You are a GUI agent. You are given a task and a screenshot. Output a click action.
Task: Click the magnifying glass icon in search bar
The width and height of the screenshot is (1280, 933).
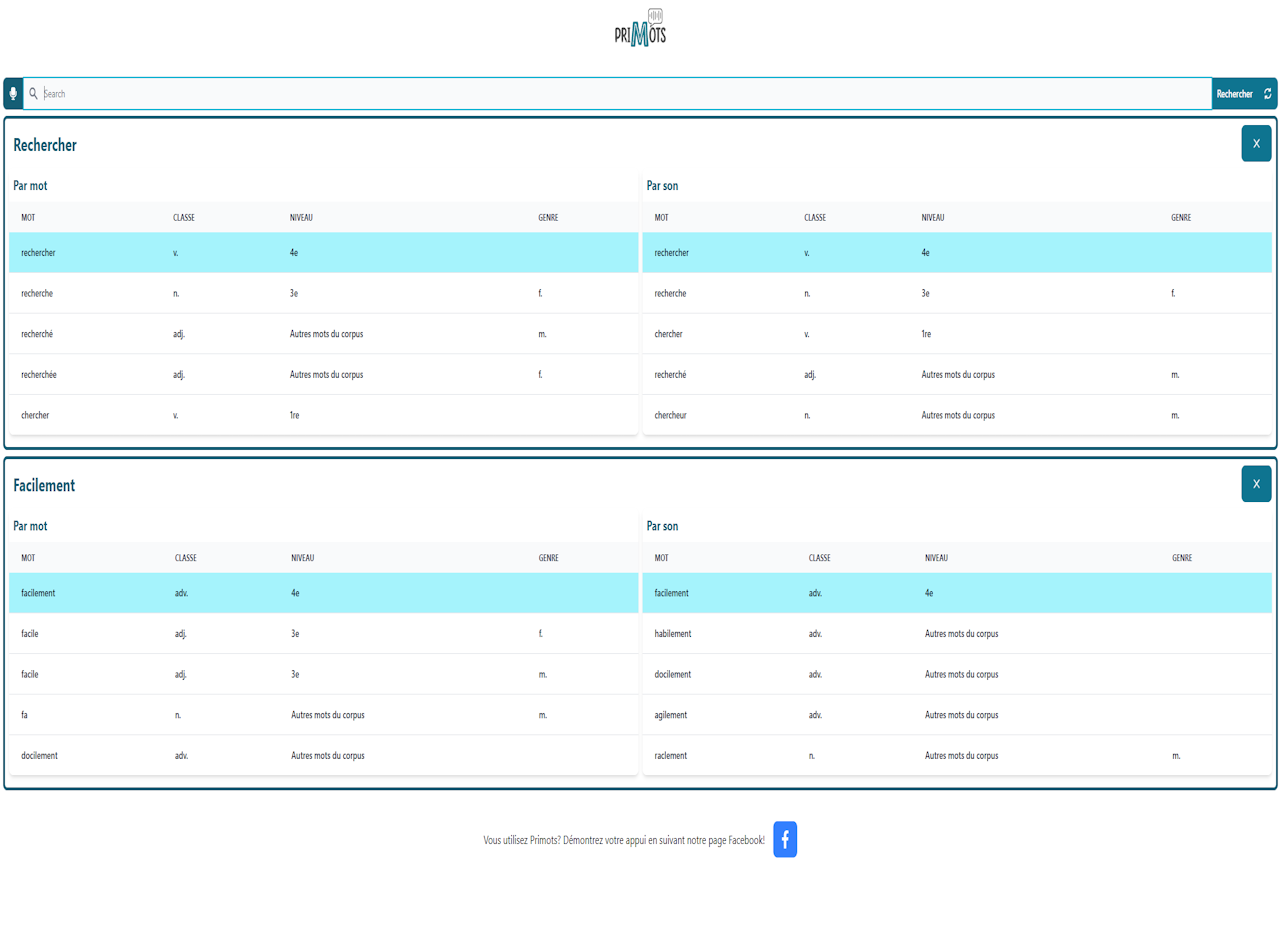point(33,94)
